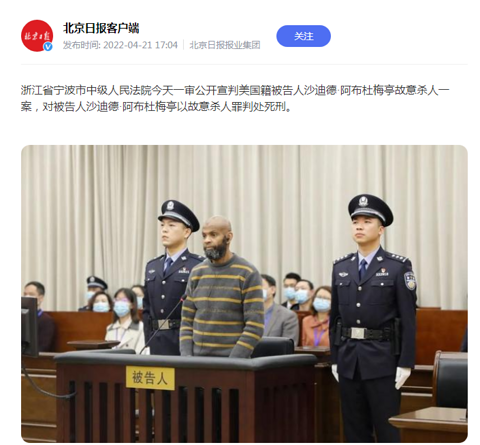Click the 发布时间 2022-04-21 17:04 timestamp

point(120,45)
